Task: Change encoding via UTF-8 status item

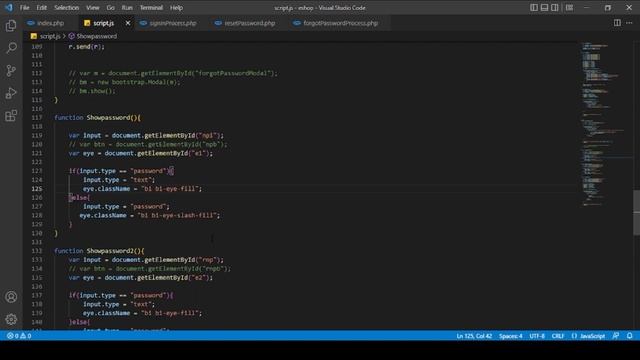Action: (x=537, y=336)
